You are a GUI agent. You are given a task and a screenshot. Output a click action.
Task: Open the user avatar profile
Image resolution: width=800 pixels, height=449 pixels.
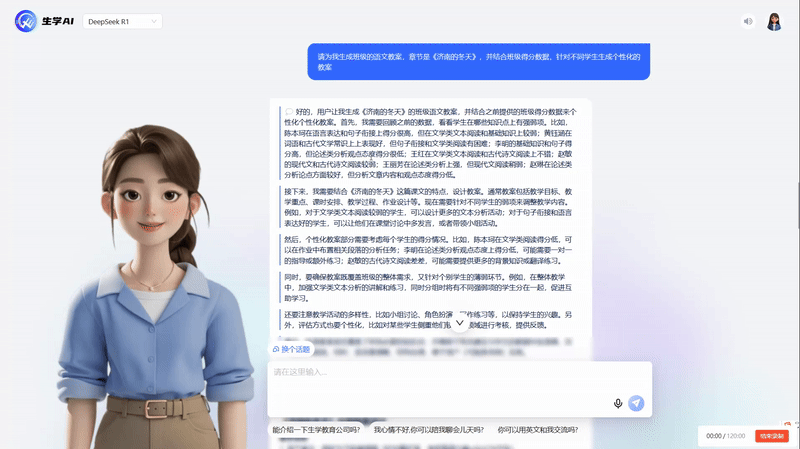(774, 21)
